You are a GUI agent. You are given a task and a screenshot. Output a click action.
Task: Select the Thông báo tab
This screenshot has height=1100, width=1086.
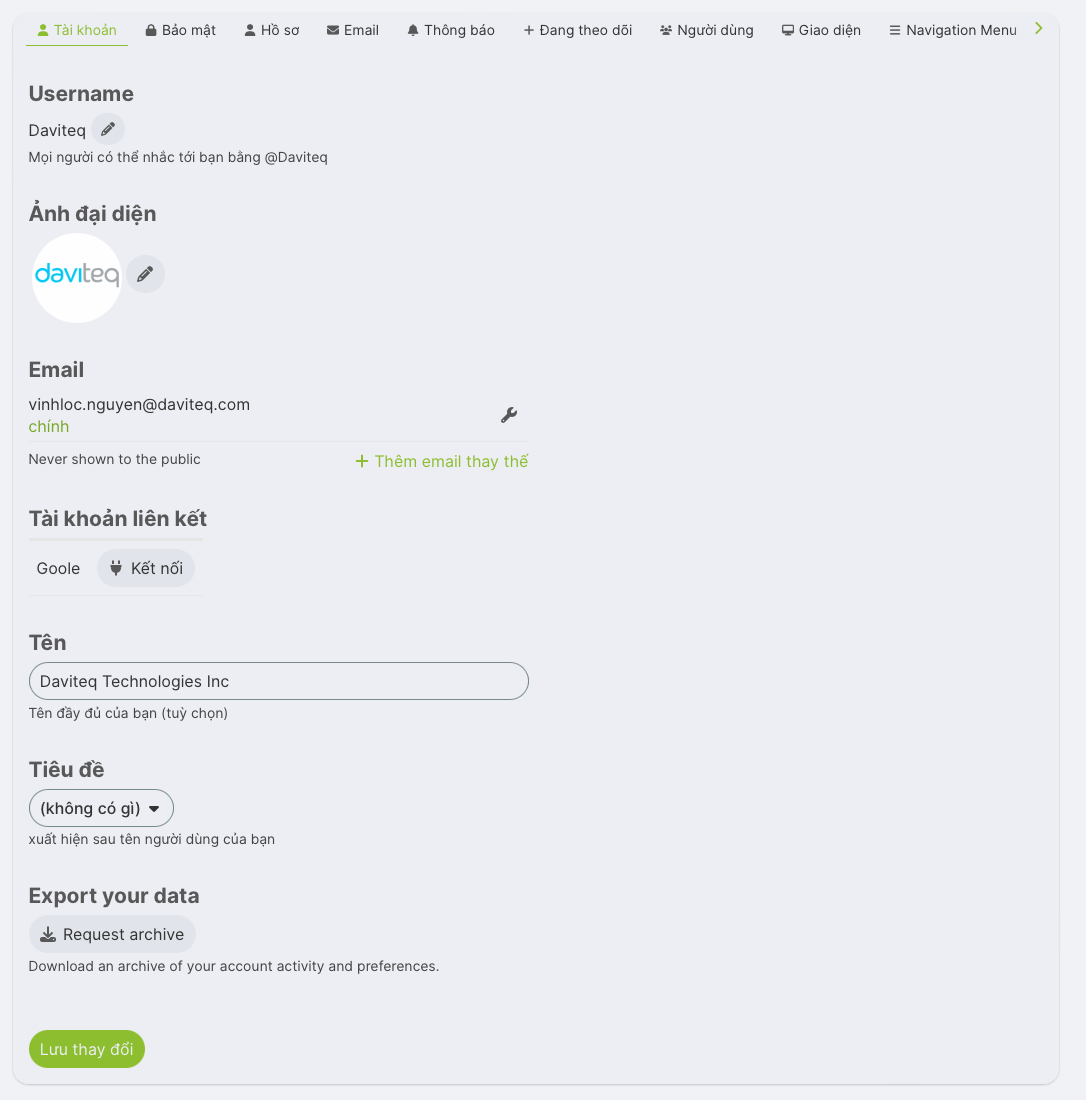coord(451,30)
